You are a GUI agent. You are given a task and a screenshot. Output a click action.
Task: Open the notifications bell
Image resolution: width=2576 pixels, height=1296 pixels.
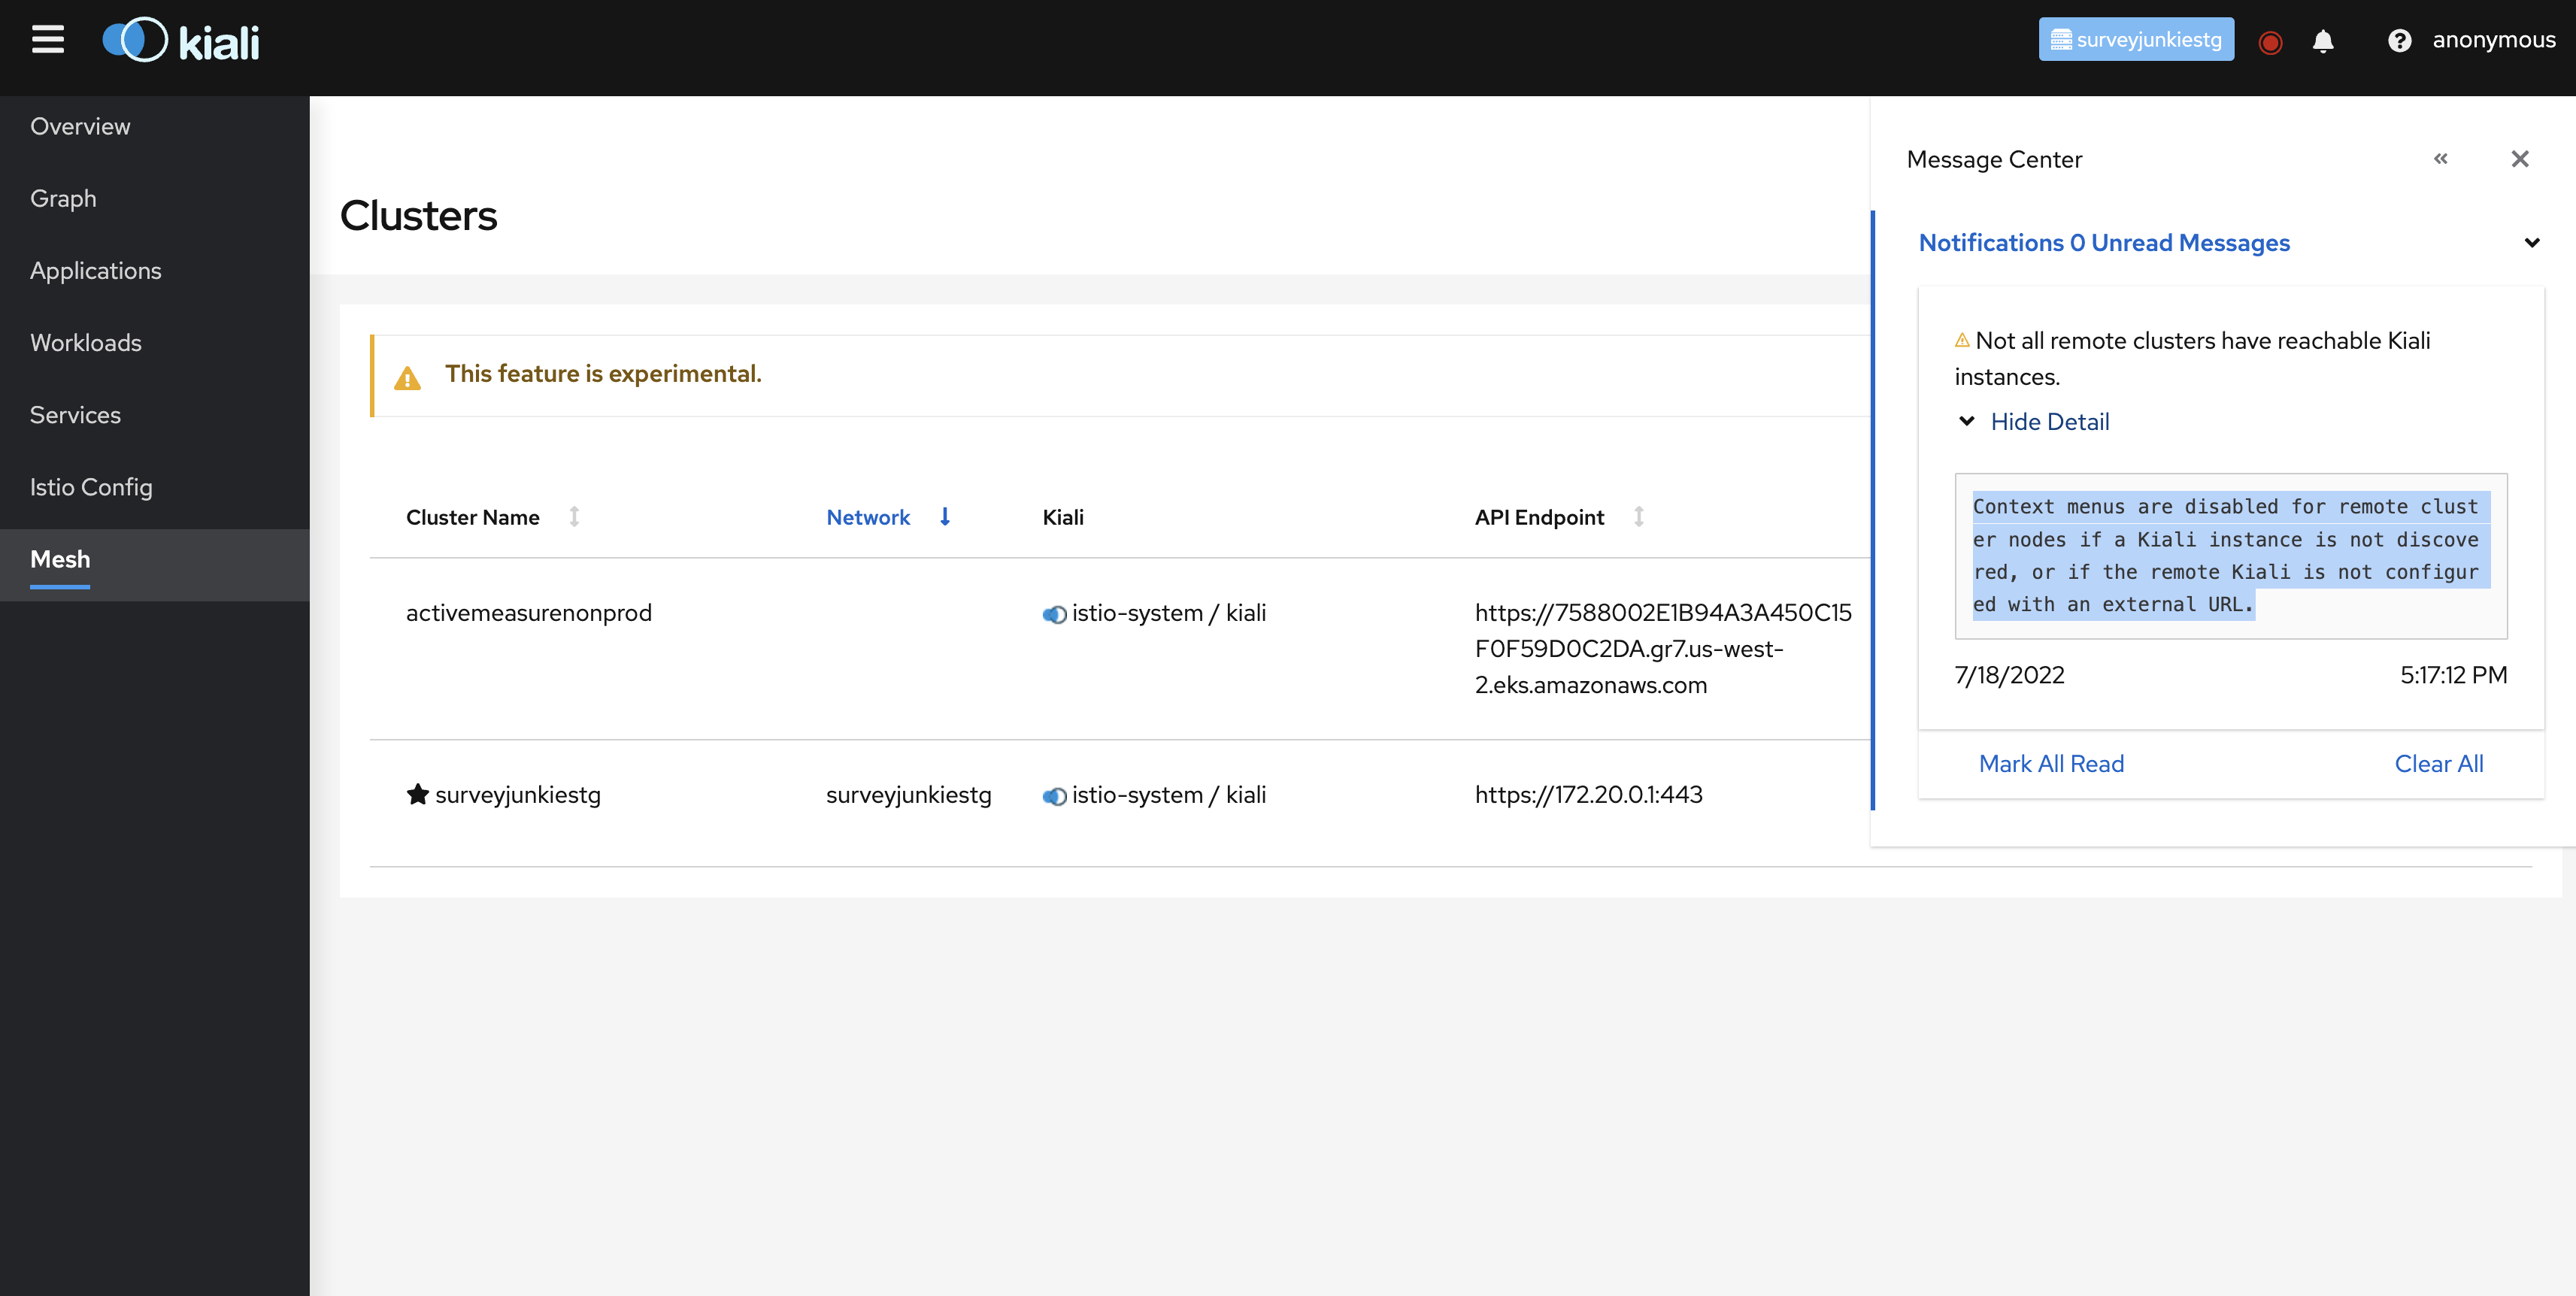pos(2323,41)
